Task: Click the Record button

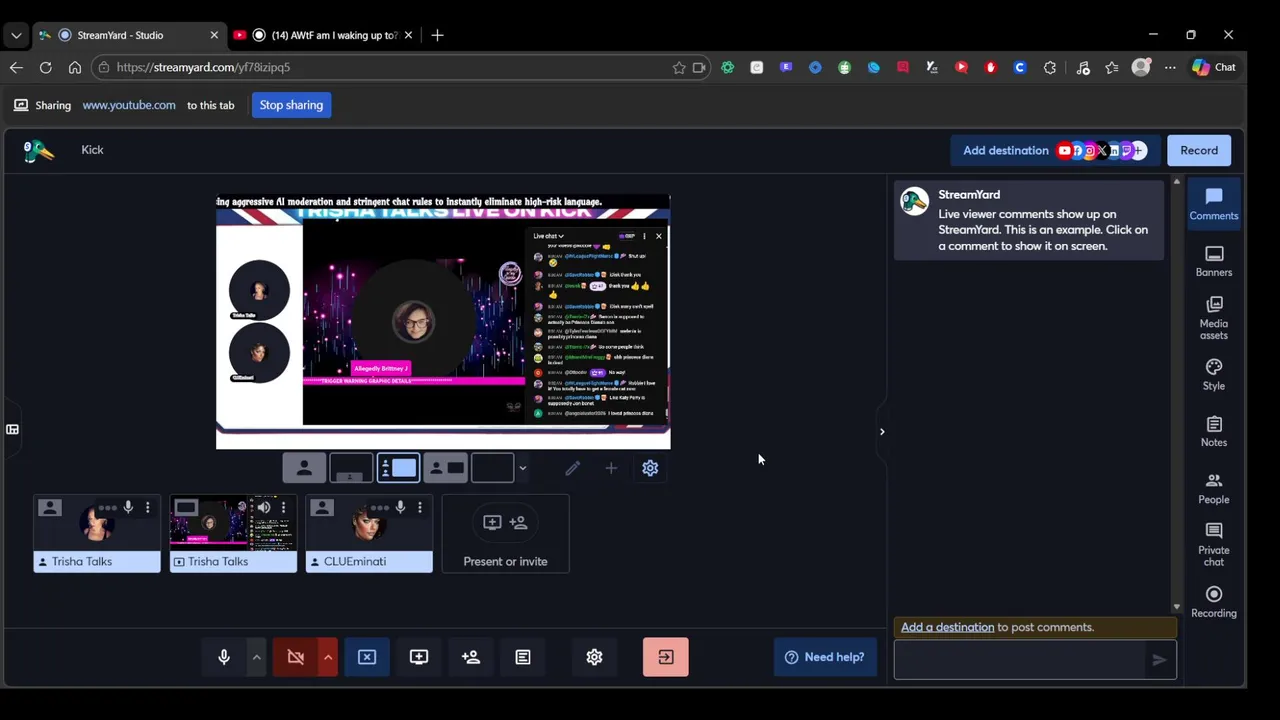Action: click(1199, 150)
